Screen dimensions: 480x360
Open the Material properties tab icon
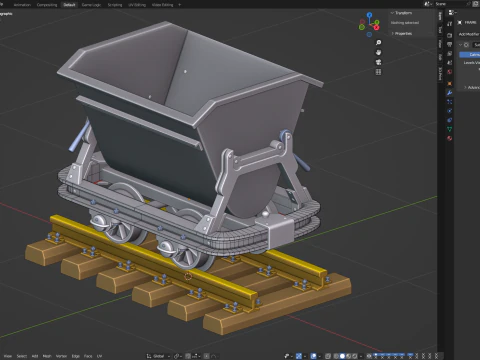click(x=450, y=138)
